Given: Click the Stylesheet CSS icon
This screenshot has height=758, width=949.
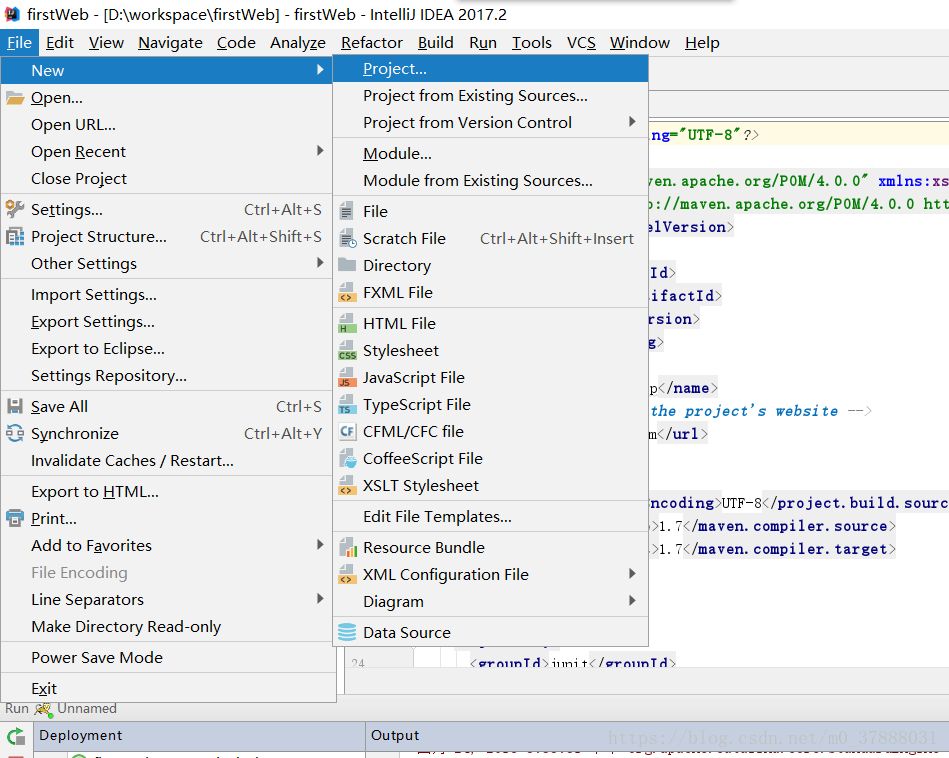Looking at the screenshot, I should click(347, 351).
